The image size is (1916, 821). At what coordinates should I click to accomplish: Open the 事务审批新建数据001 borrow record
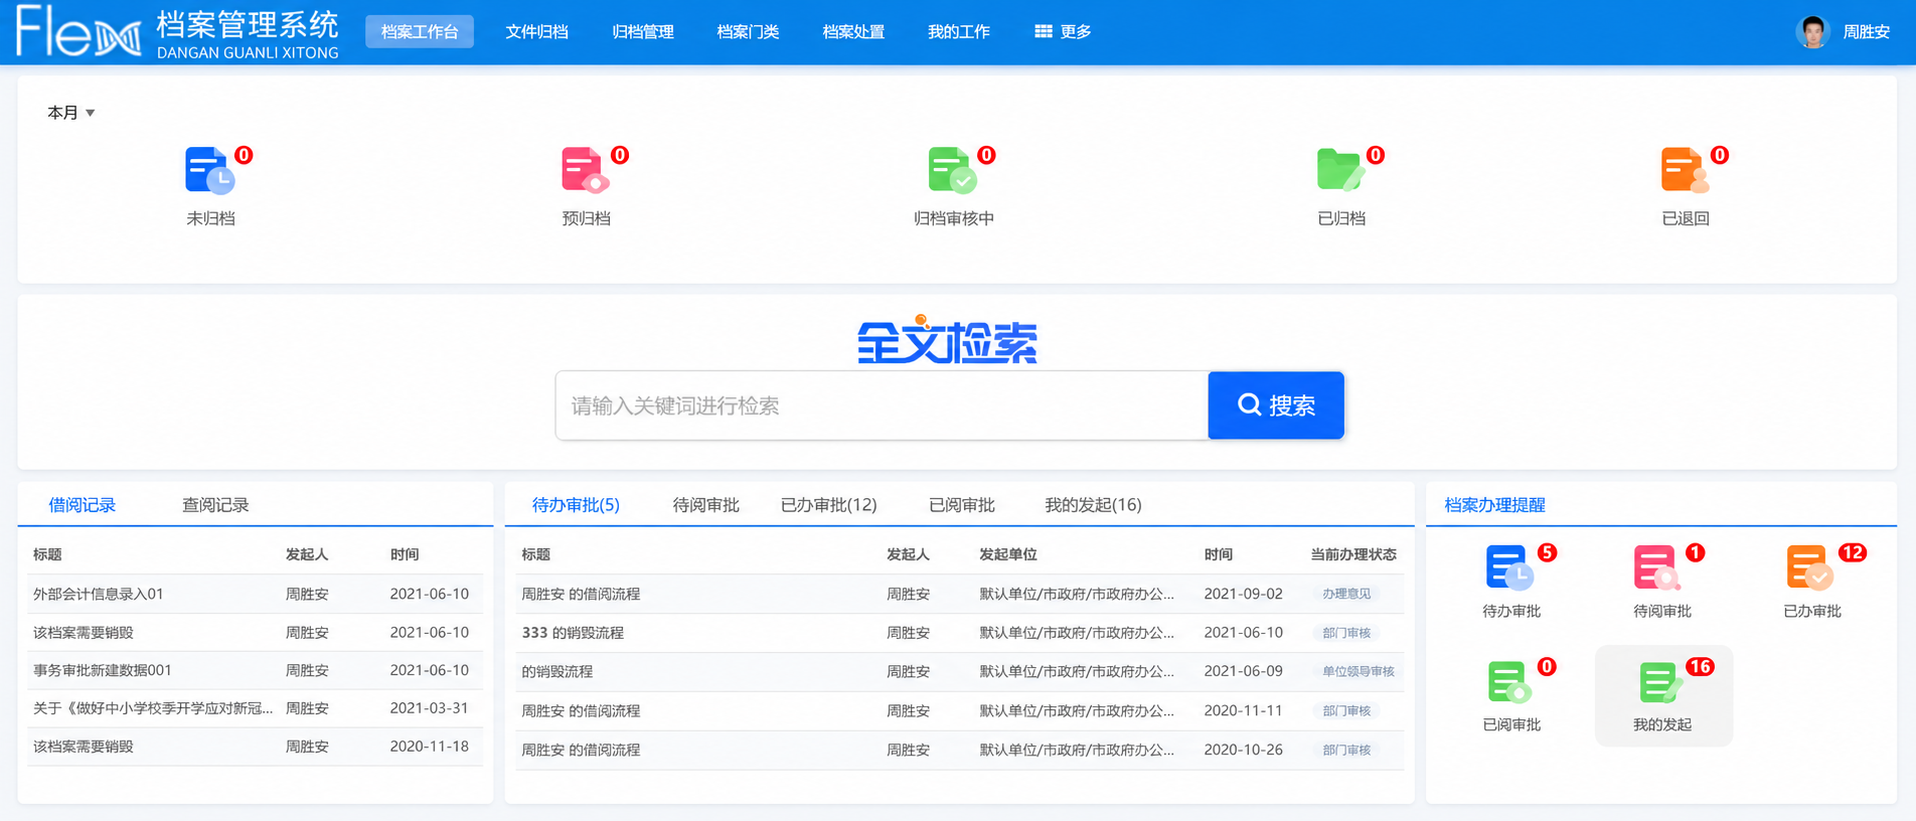click(x=102, y=670)
